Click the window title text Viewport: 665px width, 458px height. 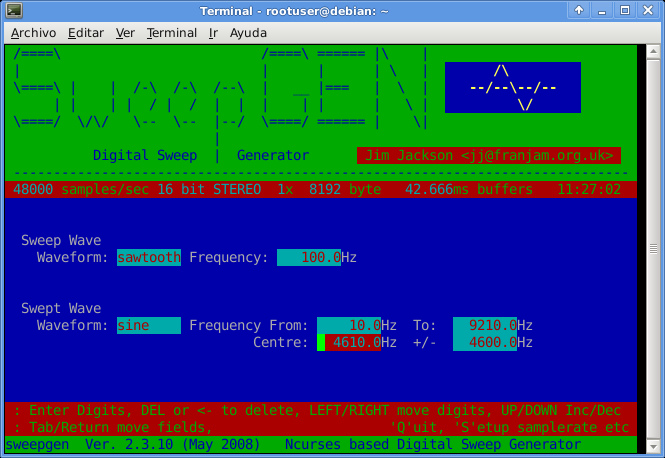[294, 11]
